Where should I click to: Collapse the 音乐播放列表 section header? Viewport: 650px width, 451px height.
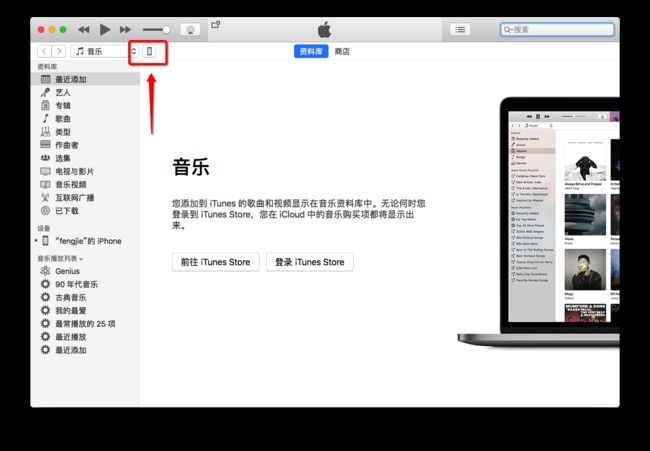(60, 259)
